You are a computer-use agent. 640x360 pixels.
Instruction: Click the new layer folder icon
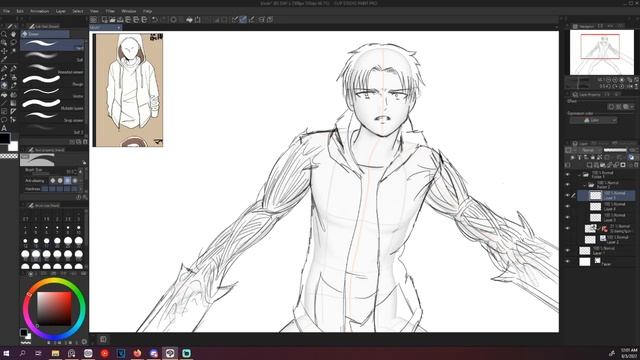[602, 165]
